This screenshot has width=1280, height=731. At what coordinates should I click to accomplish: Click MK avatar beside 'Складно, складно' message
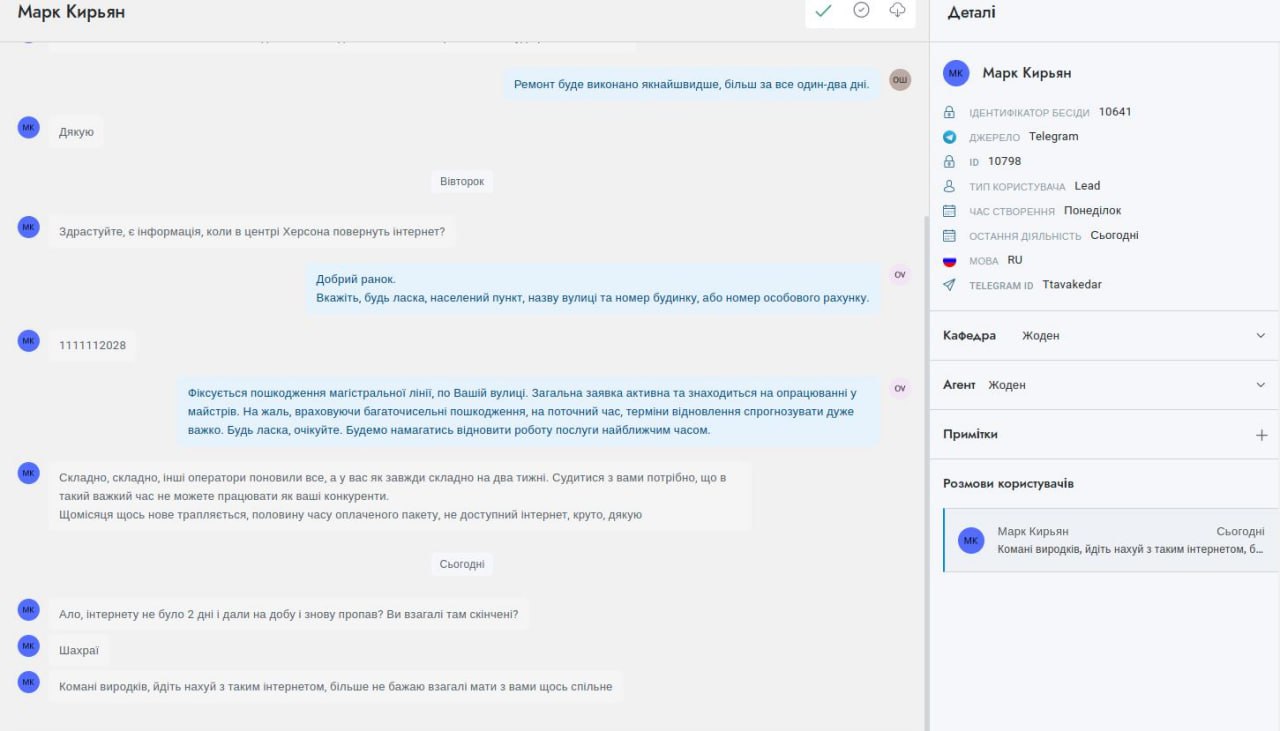[x=29, y=472]
